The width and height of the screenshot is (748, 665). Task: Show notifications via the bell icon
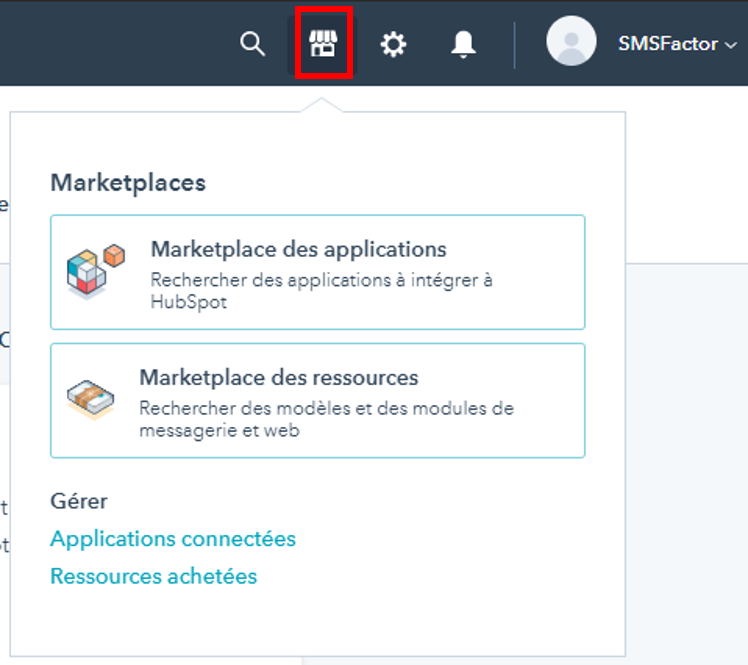coord(463,44)
